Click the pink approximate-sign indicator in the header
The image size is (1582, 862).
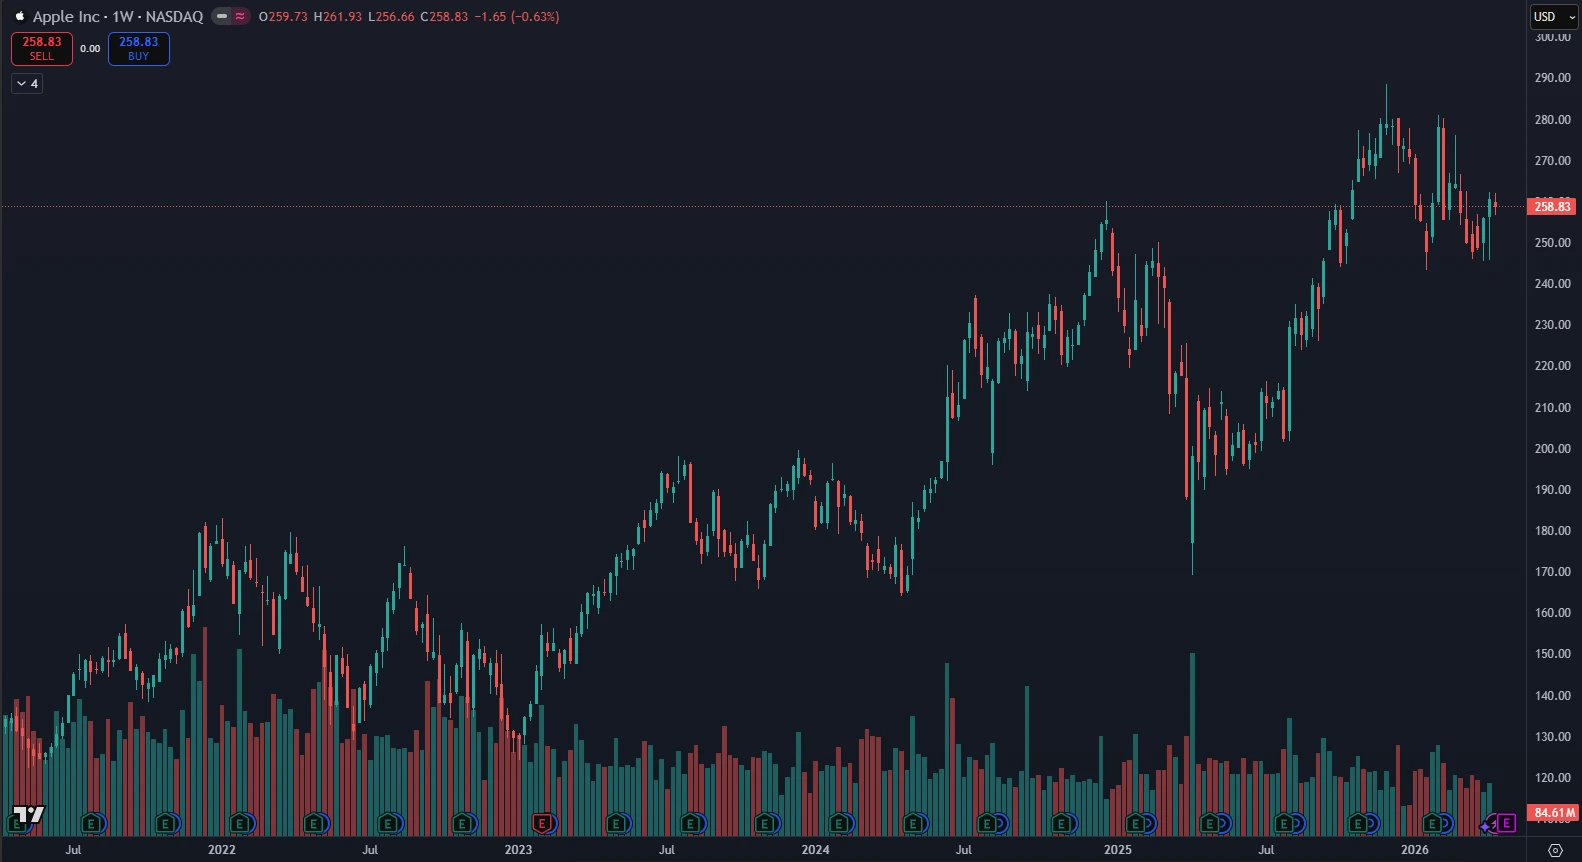click(x=240, y=16)
